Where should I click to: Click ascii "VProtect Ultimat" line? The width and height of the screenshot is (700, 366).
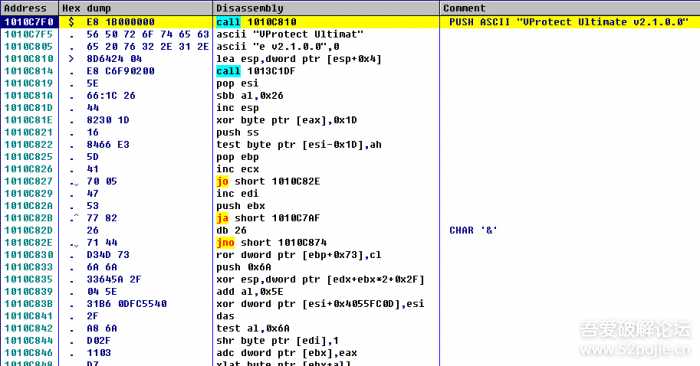coord(290,34)
